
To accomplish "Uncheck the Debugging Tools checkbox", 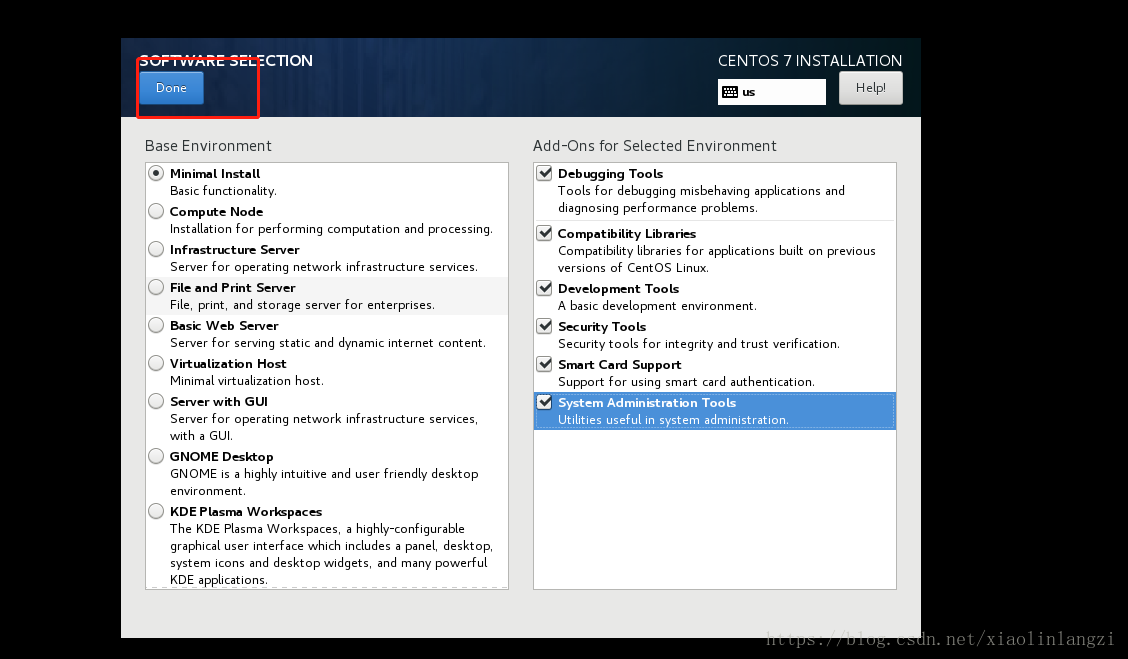I will (x=545, y=174).
